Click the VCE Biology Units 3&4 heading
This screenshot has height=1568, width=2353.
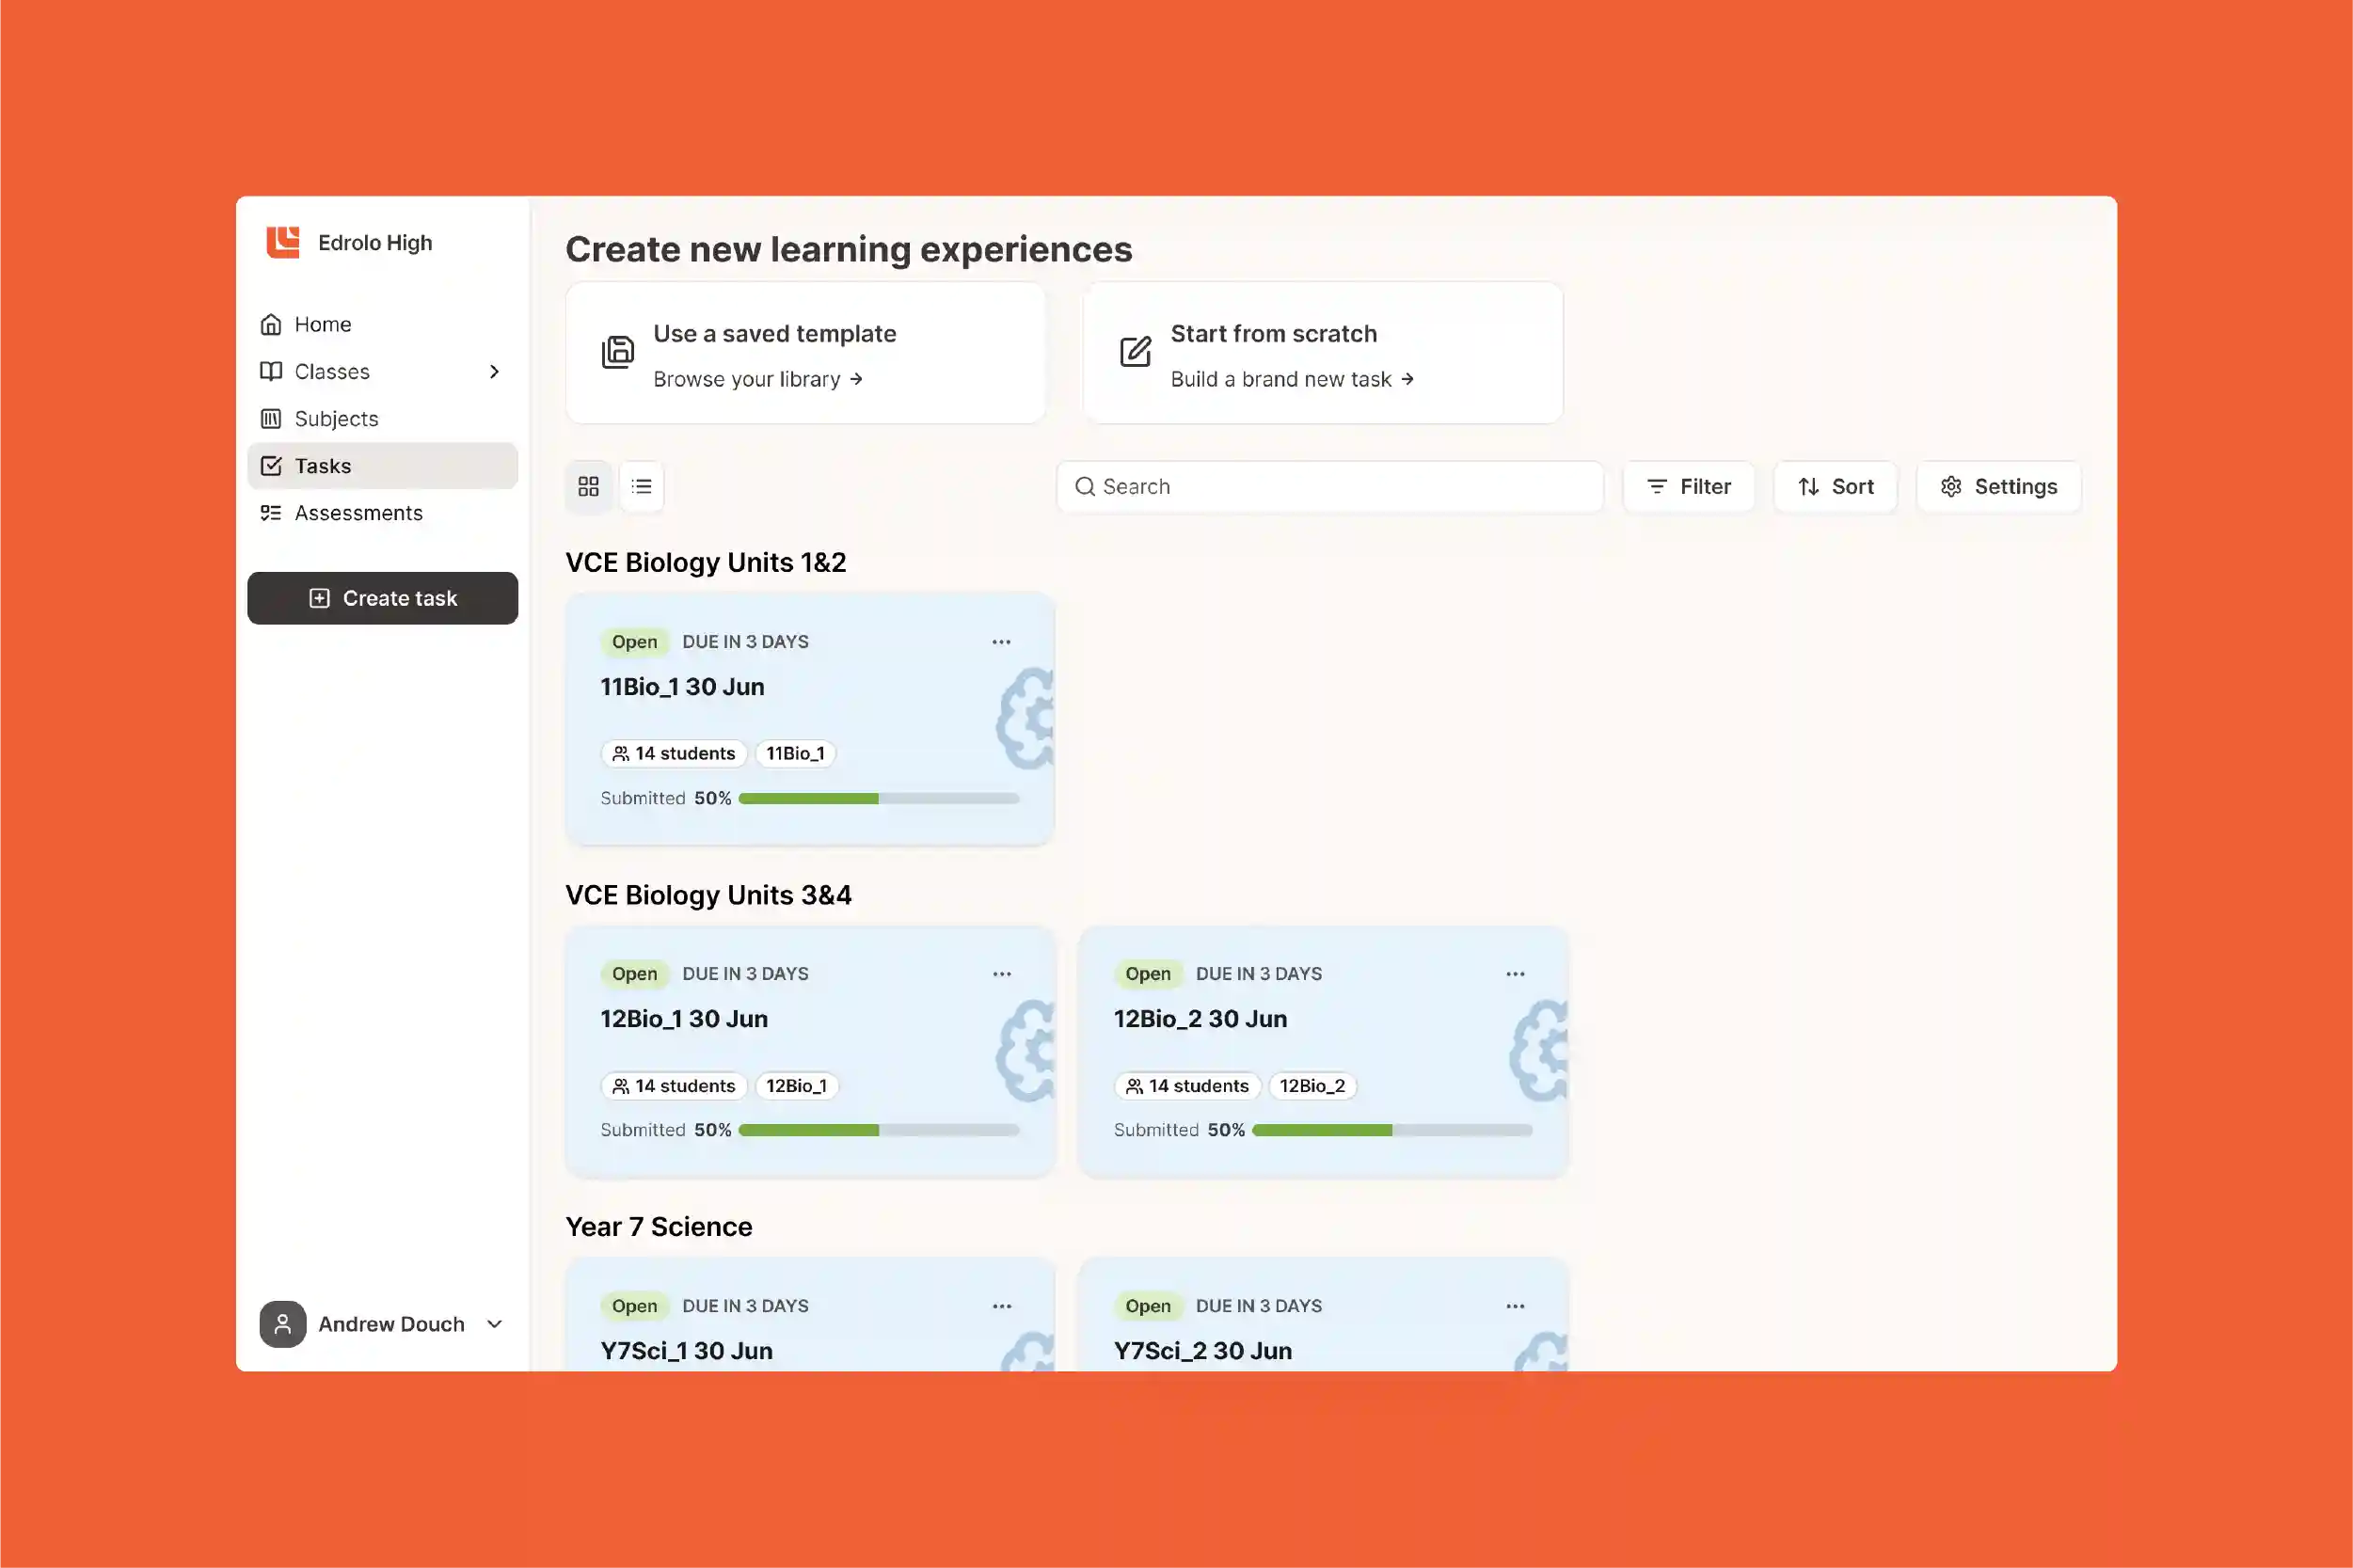click(708, 895)
